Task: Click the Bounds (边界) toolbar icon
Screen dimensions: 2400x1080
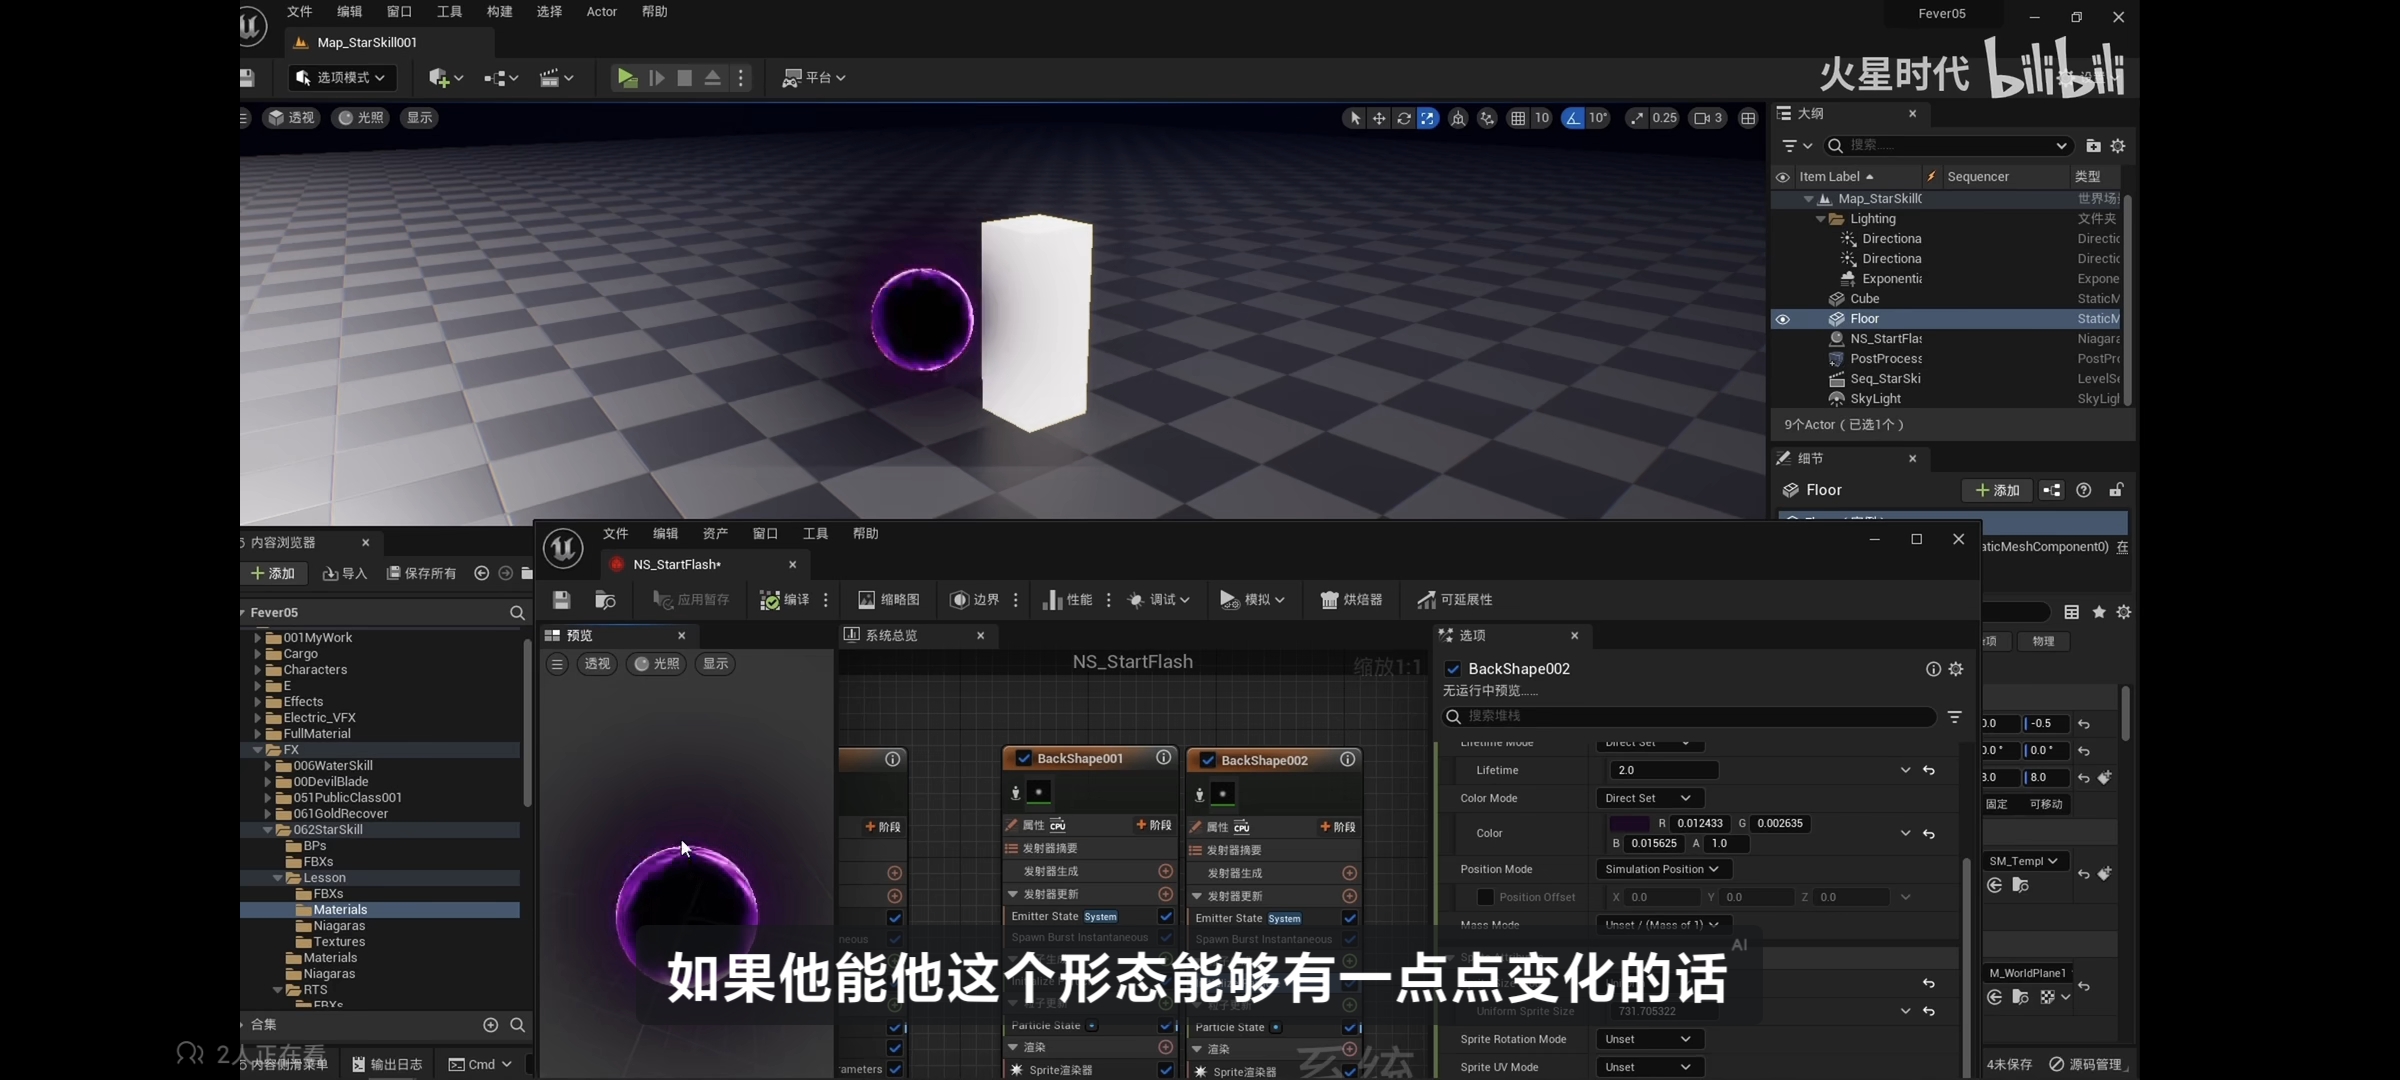Action: [960, 600]
